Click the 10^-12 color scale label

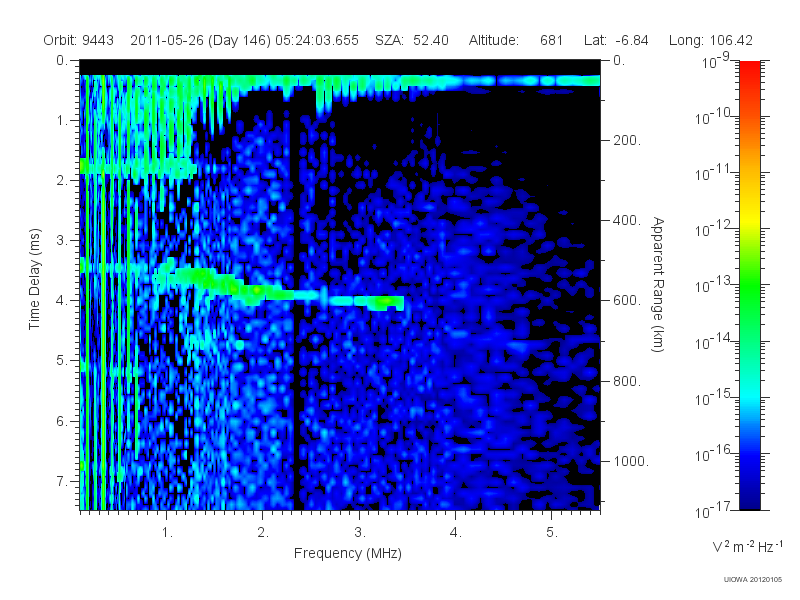point(714,229)
